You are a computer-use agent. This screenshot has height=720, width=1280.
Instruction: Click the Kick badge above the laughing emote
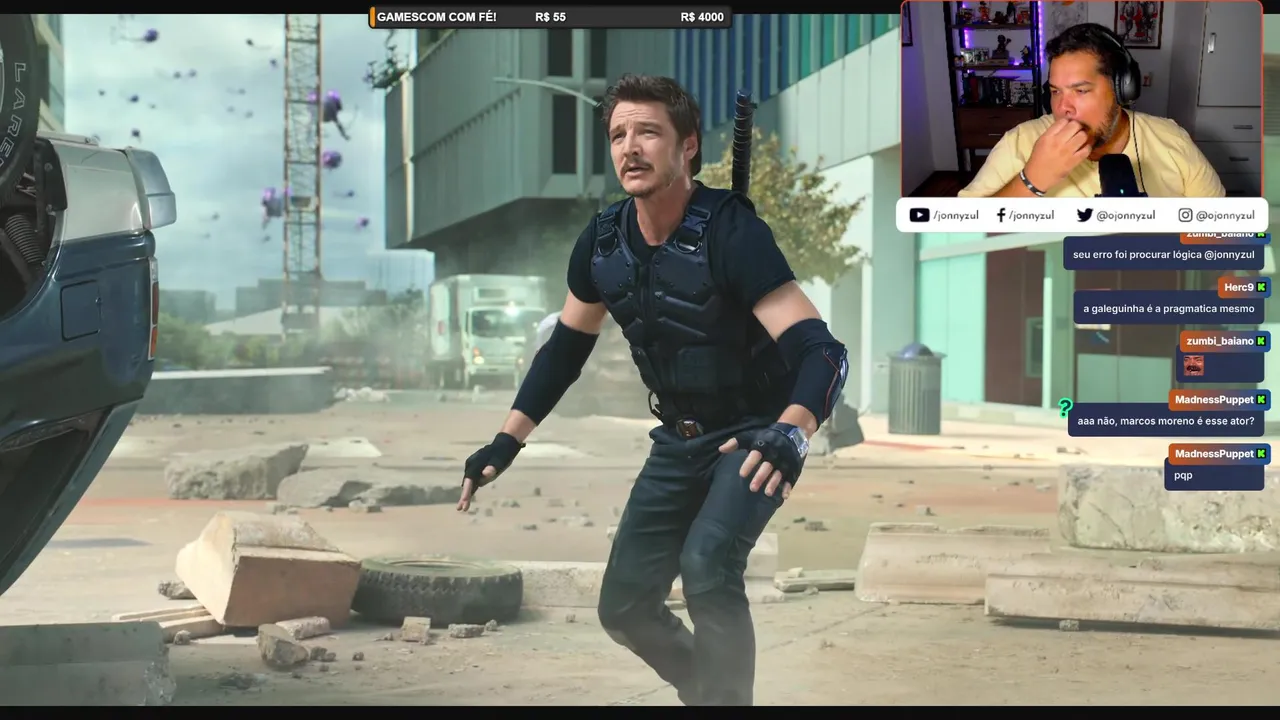1261,341
